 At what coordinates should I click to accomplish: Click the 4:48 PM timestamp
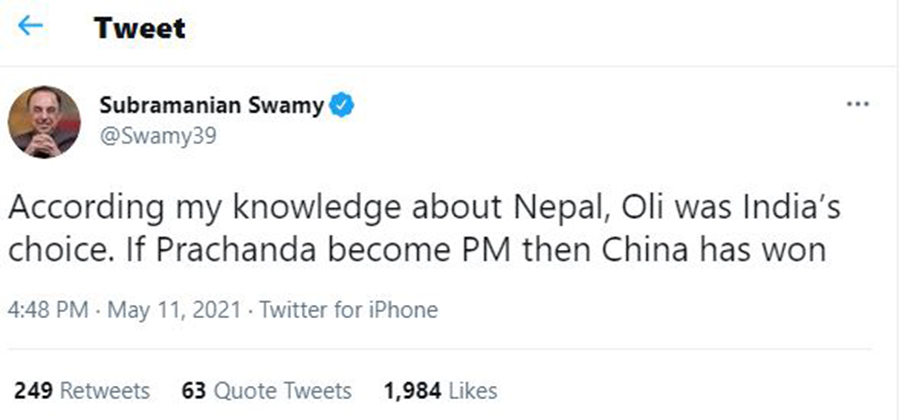(47, 310)
